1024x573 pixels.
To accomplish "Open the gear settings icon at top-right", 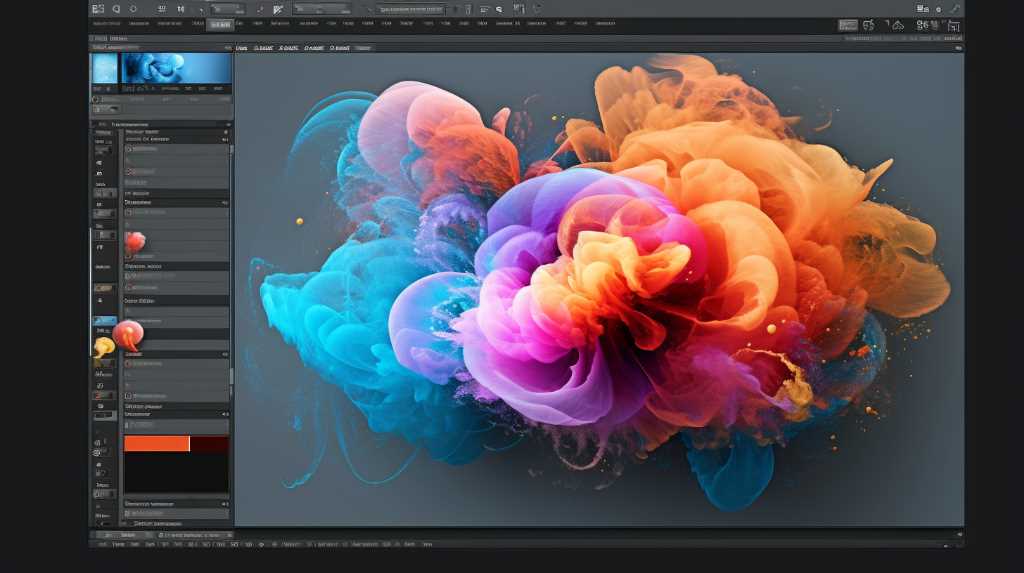I will (x=938, y=9).
